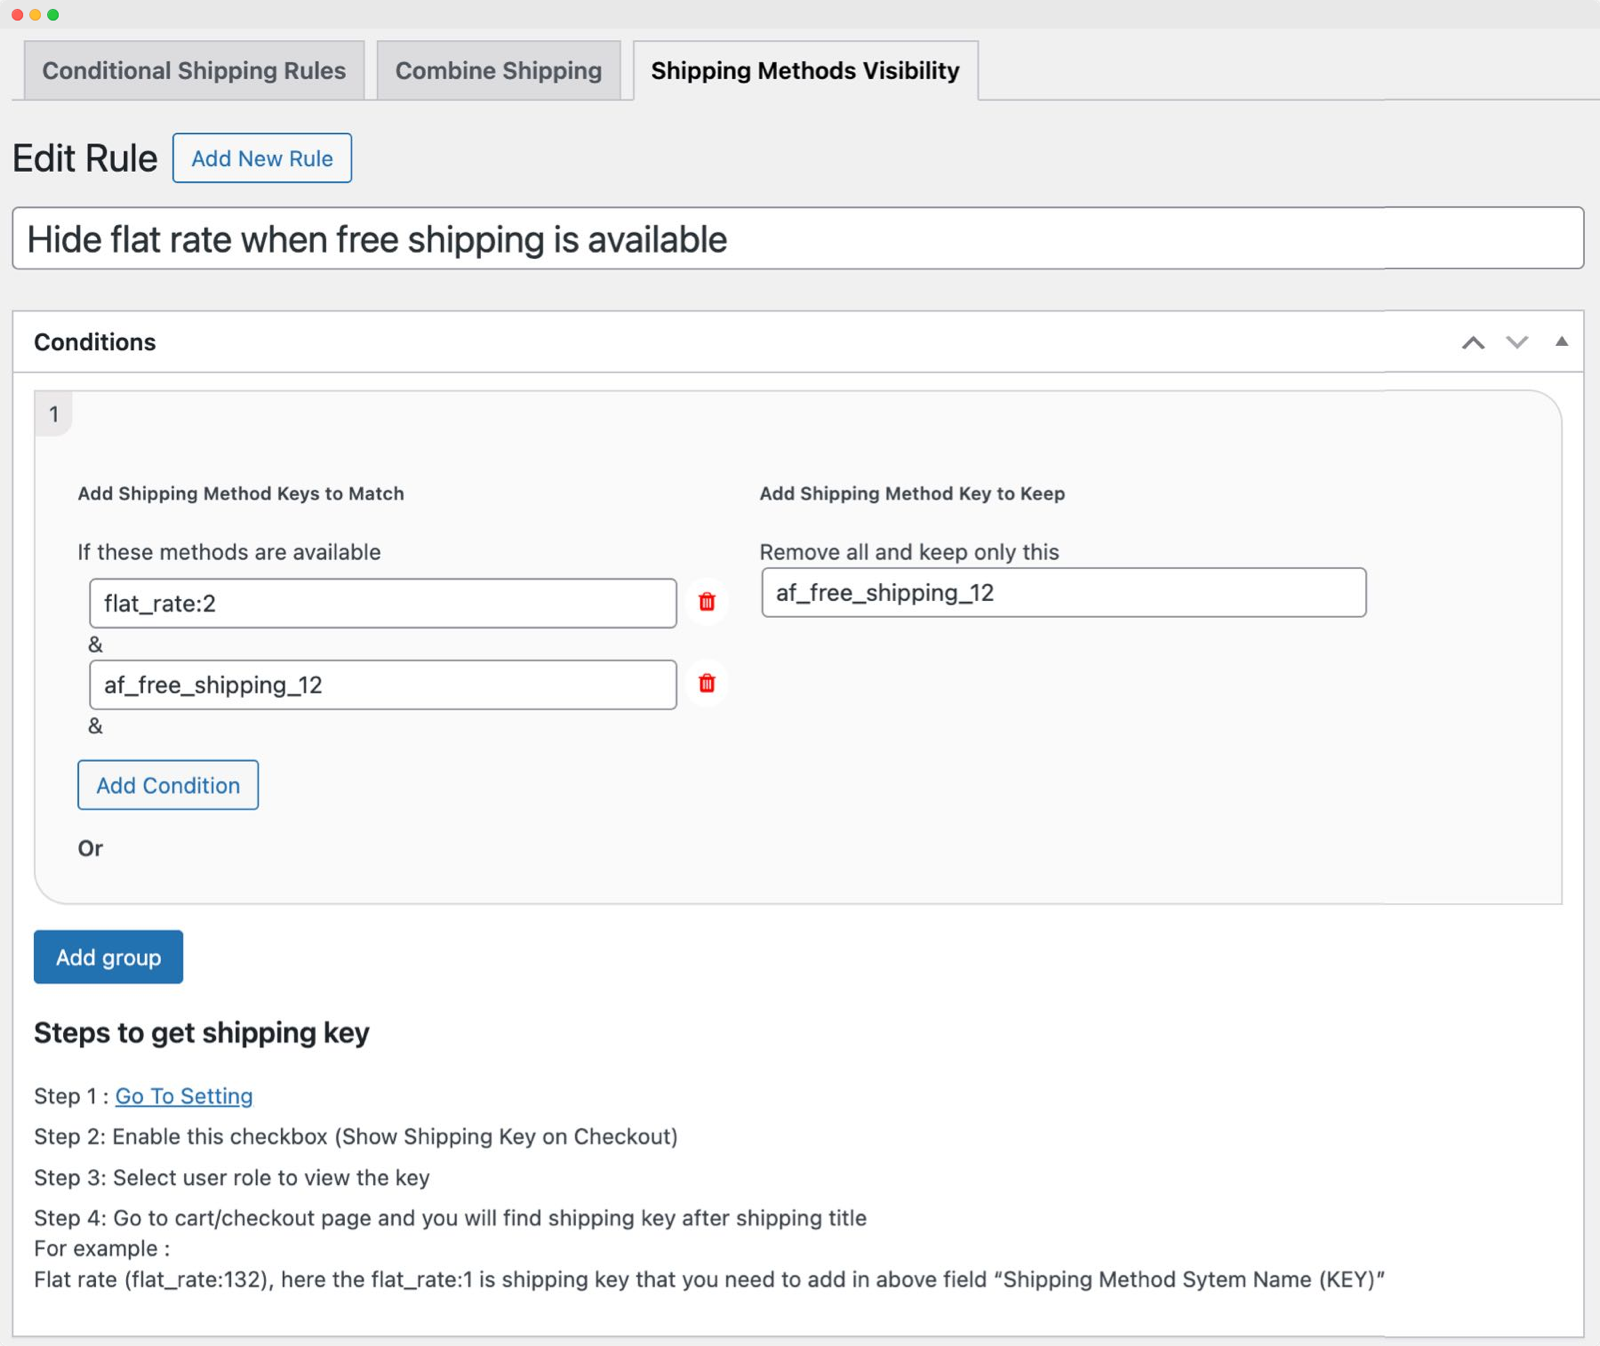Click the Add New Rule button
Image resolution: width=1600 pixels, height=1346 pixels.
(x=262, y=157)
